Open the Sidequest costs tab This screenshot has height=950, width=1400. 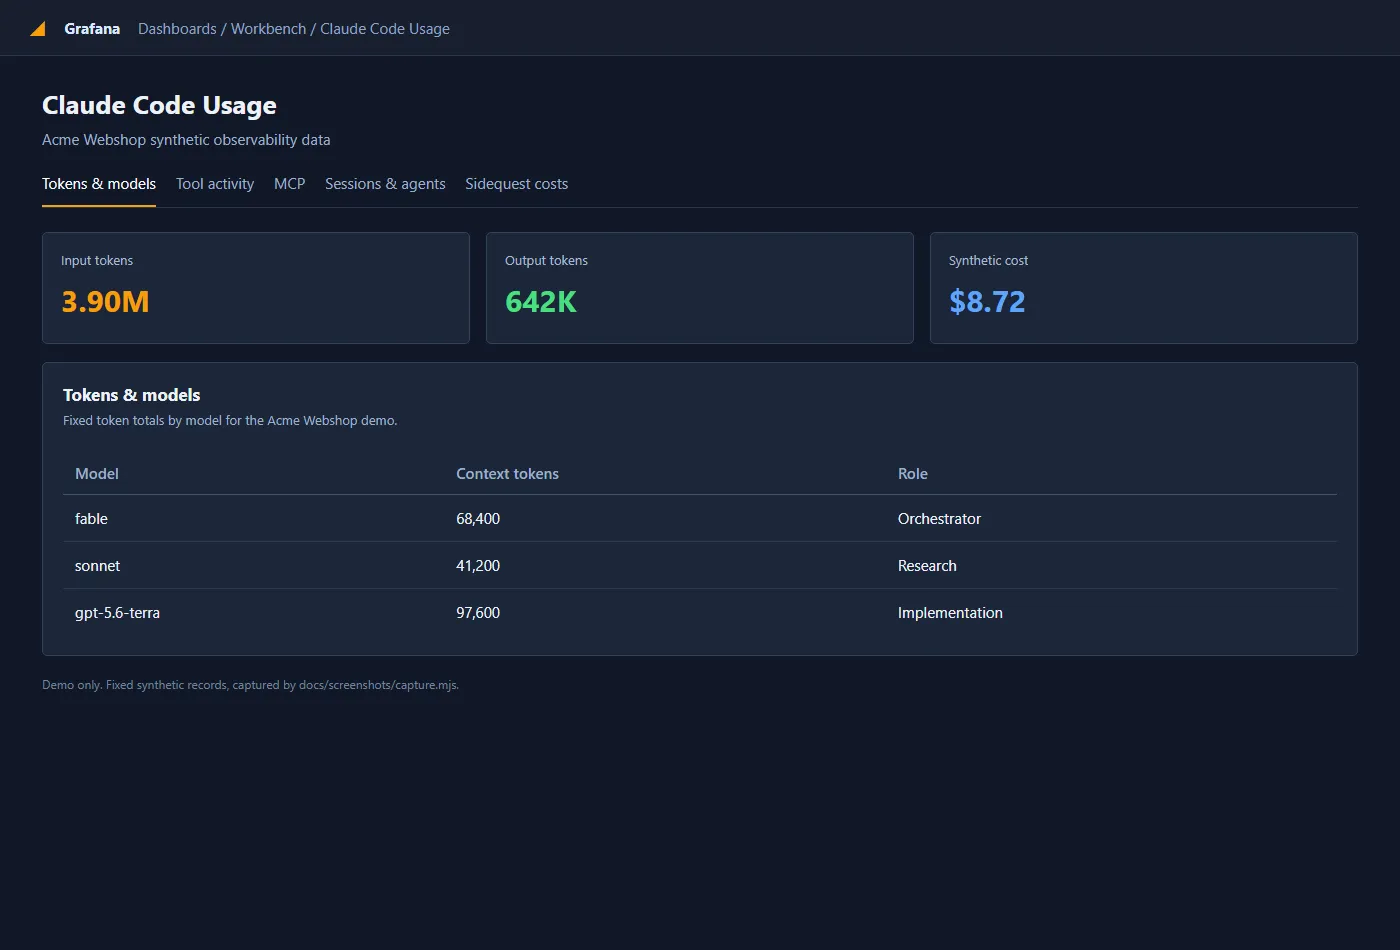click(x=516, y=184)
